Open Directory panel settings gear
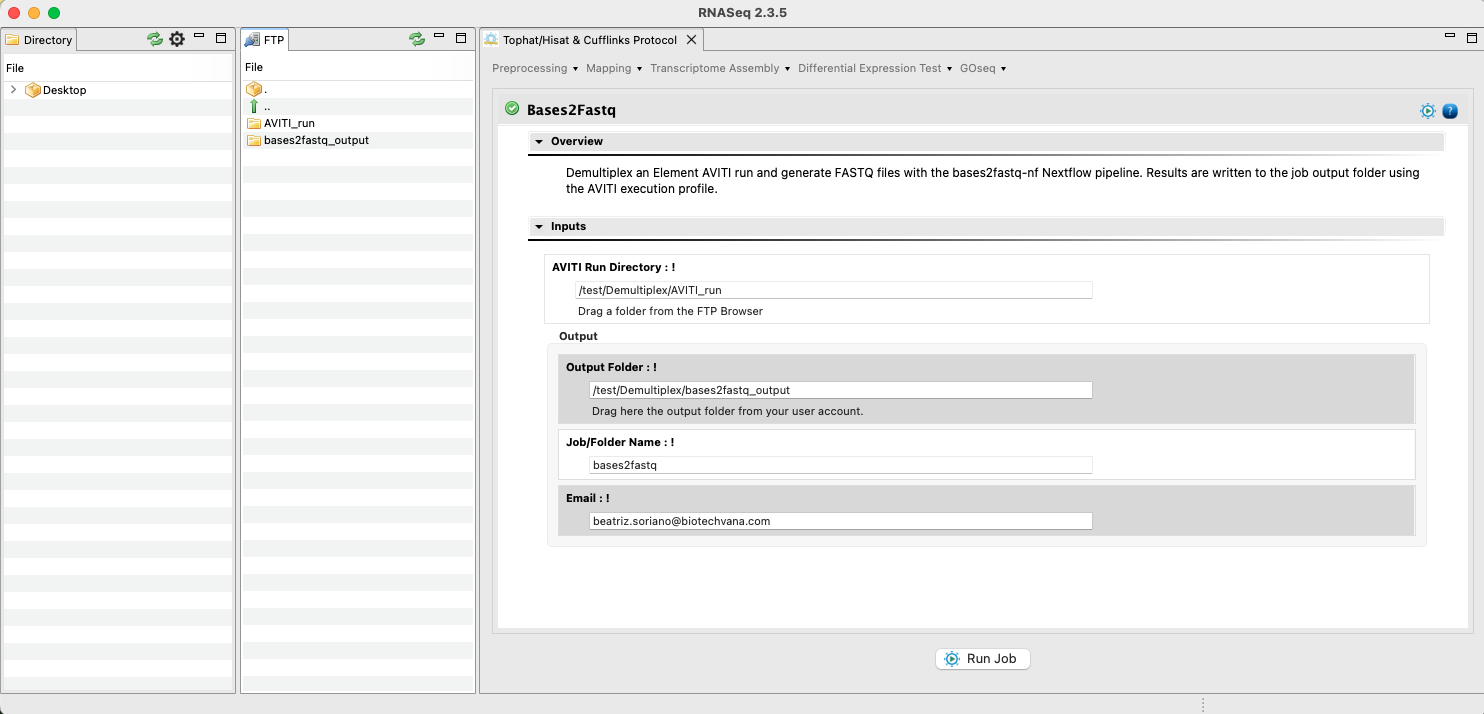This screenshot has width=1484, height=714. click(177, 39)
